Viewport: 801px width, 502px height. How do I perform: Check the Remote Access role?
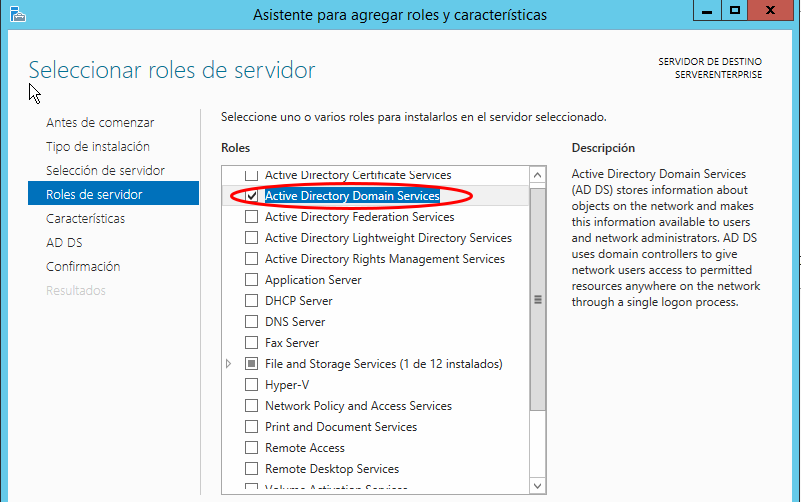point(251,447)
